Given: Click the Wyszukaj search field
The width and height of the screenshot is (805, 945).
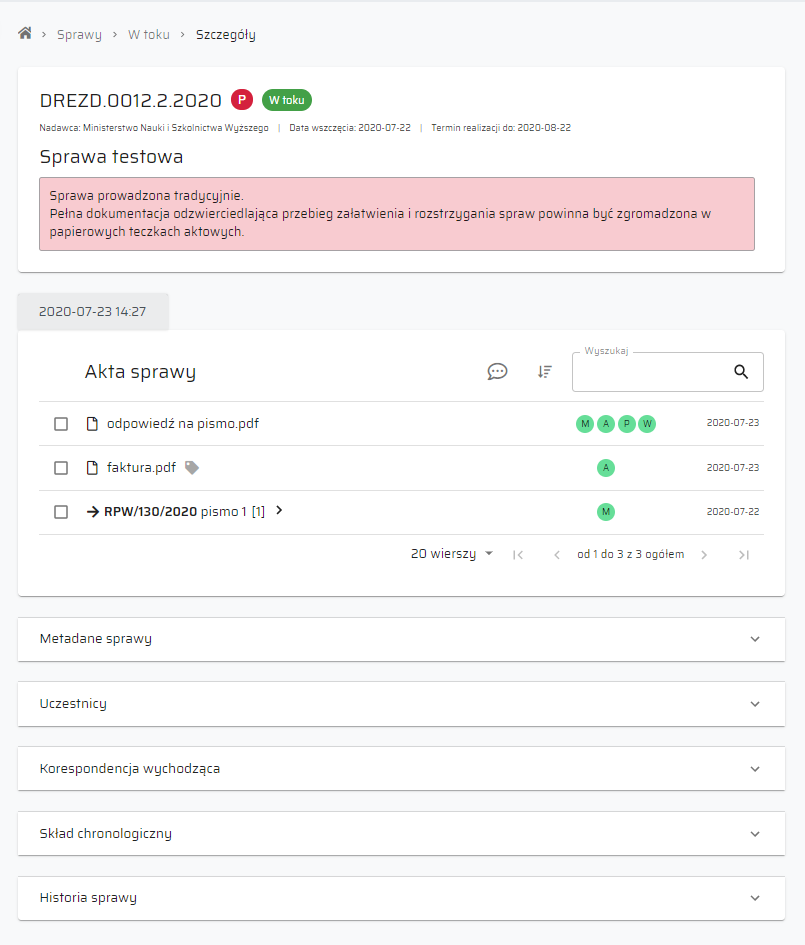Looking at the screenshot, I should [x=650, y=372].
